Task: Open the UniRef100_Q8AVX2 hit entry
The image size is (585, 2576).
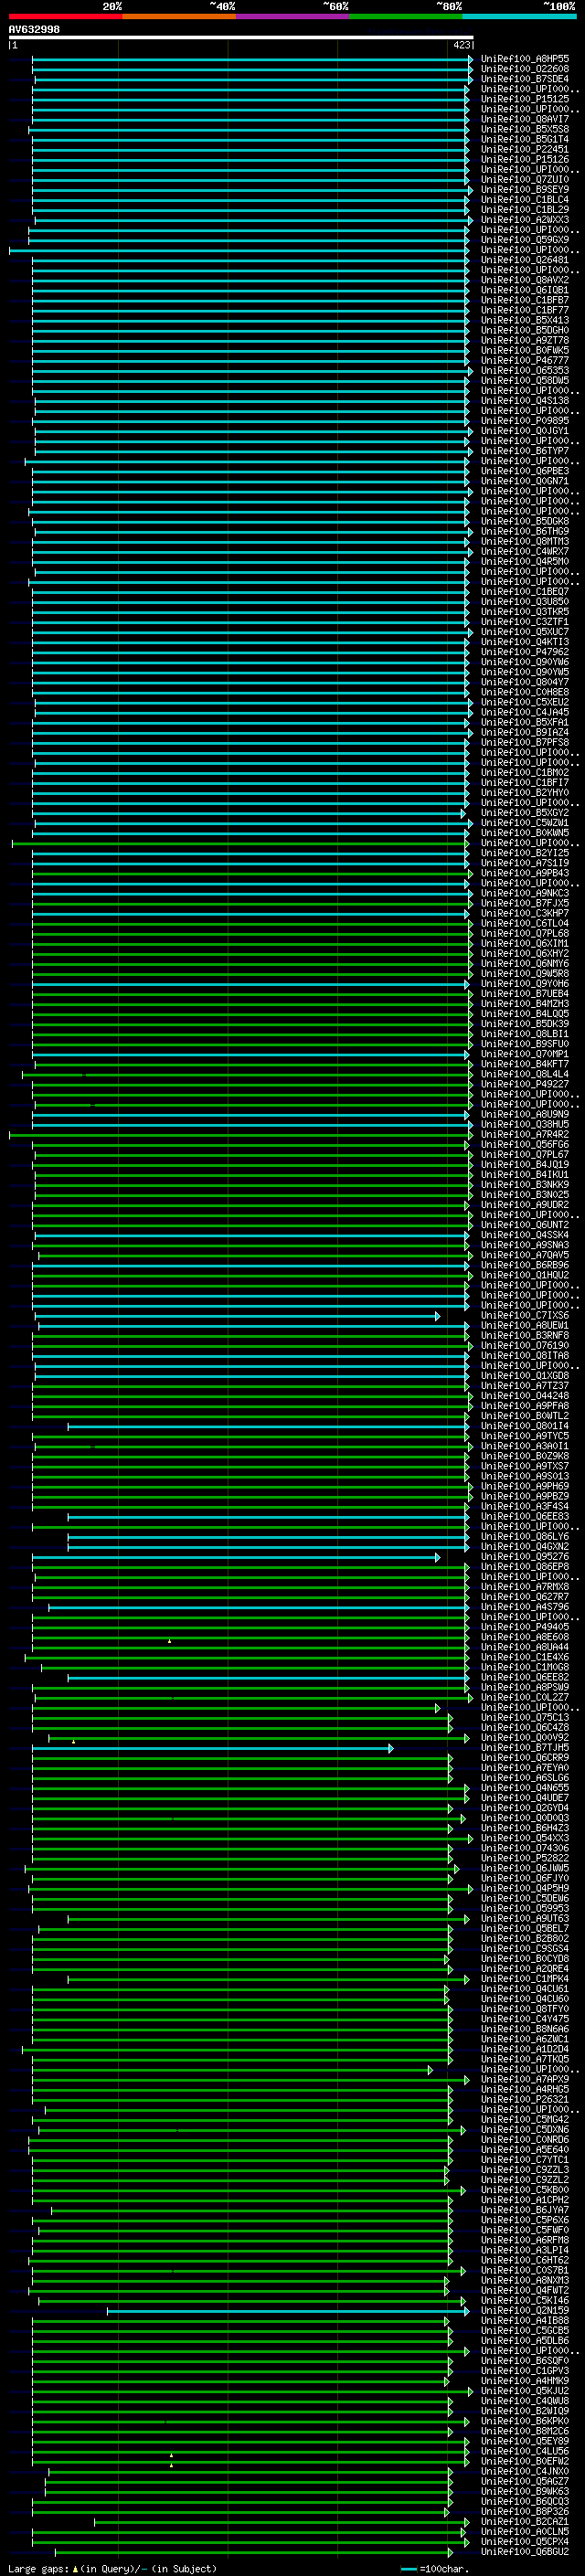Action: 524,280
